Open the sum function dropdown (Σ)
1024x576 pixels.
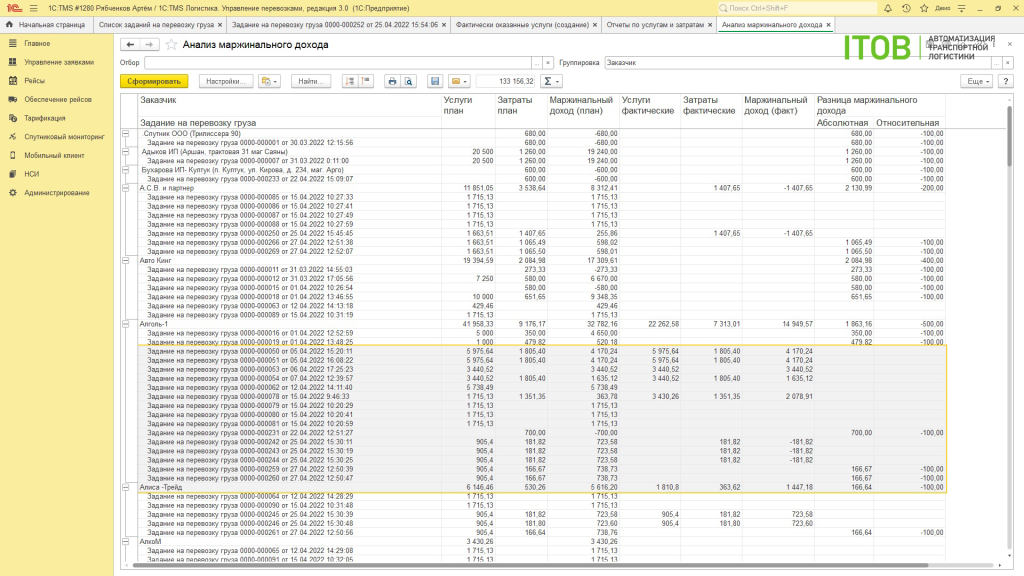552,81
